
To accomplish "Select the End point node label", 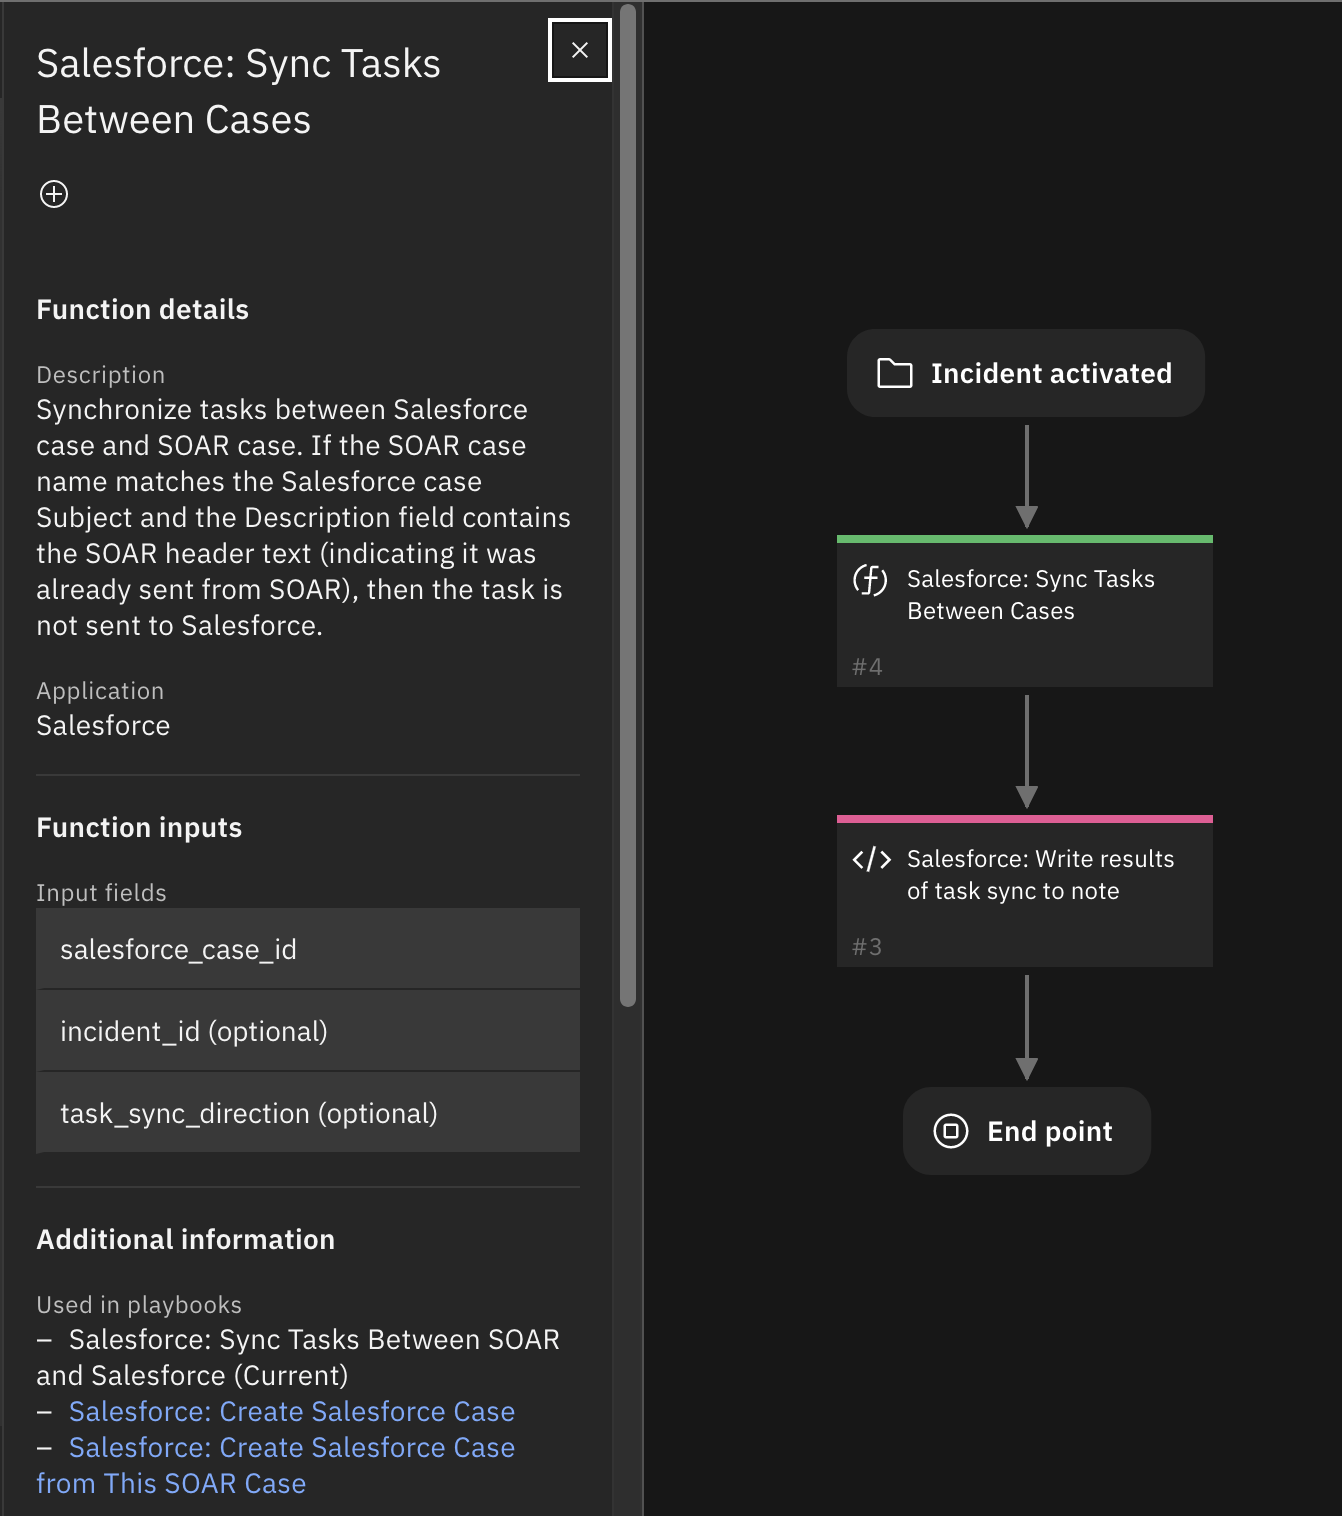I will (1049, 1131).
